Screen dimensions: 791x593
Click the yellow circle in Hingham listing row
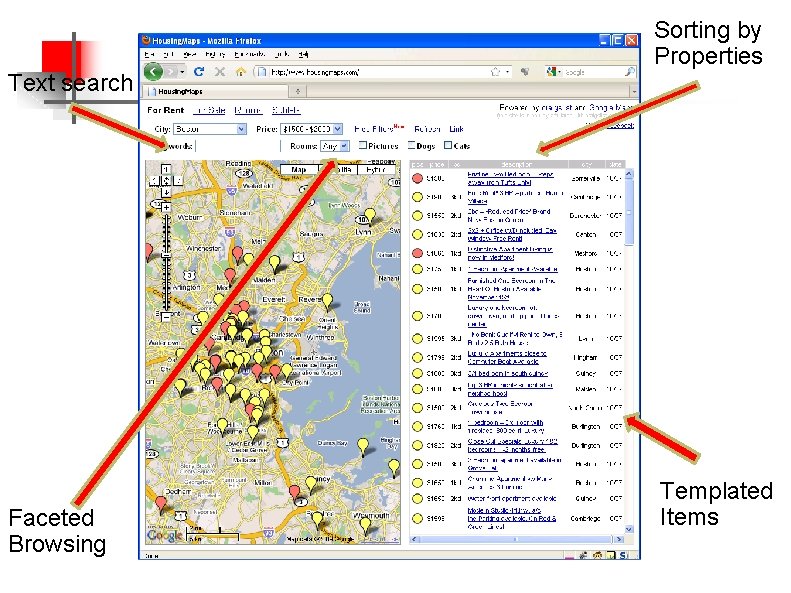pyautogui.click(x=417, y=358)
